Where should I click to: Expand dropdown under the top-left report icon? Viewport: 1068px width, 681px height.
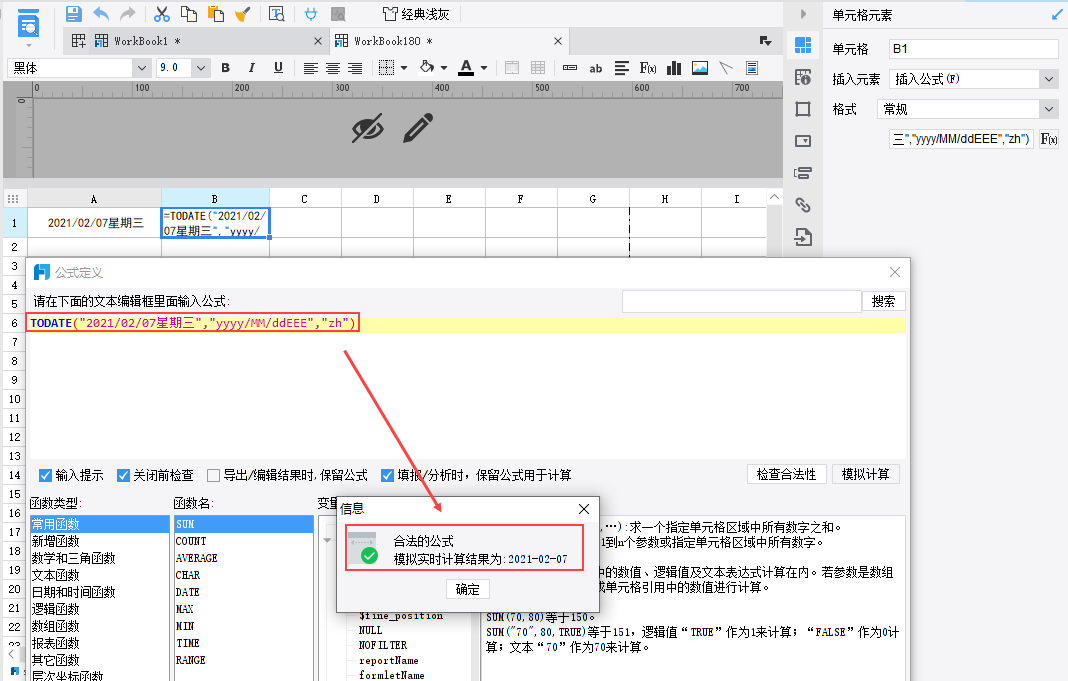[29, 46]
